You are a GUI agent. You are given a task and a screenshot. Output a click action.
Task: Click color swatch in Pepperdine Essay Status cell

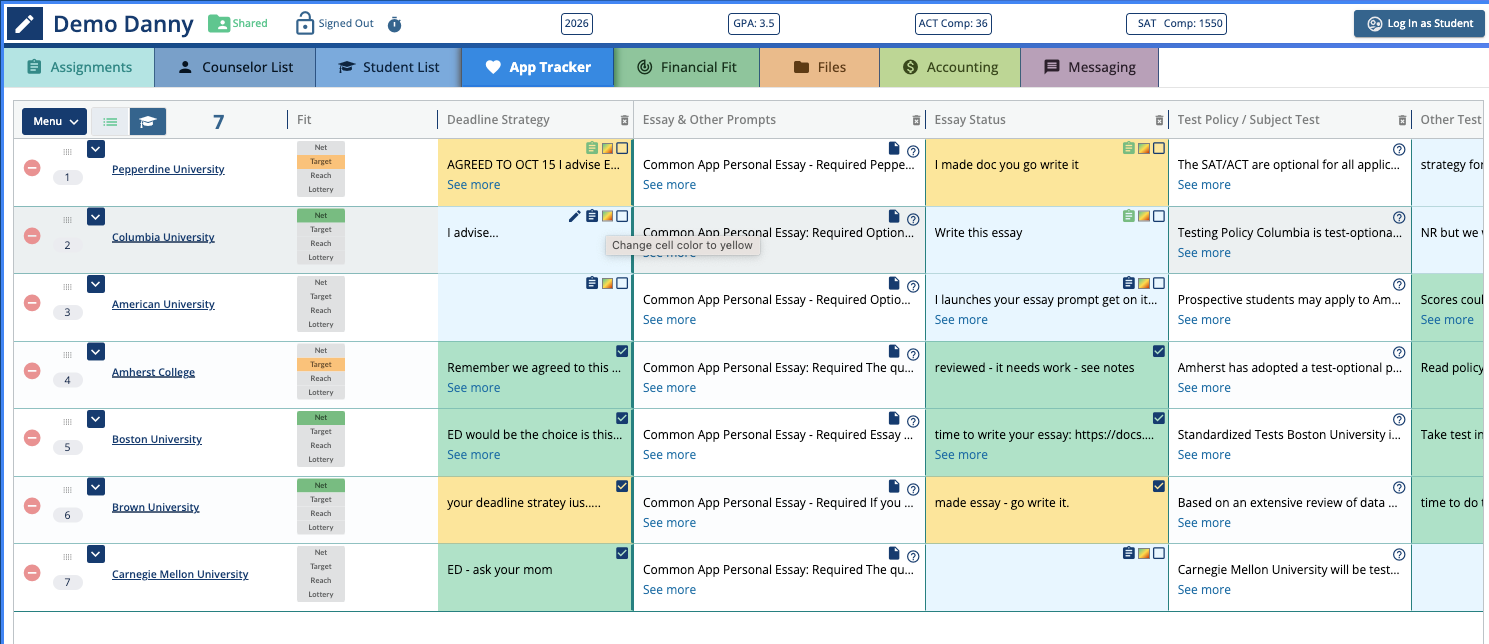[1144, 148]
